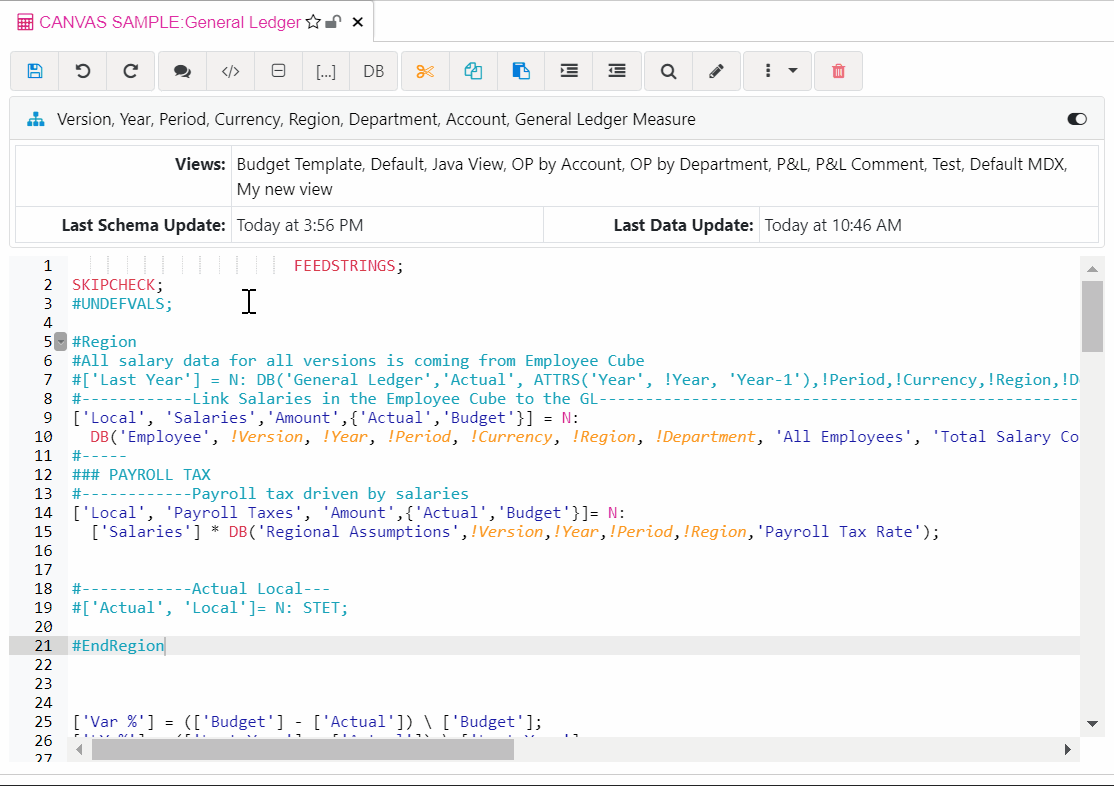The height and width of the screenshot is (786, 1114).
Task: Toggle the lock icon on the tab
Action: coord(334,22)
